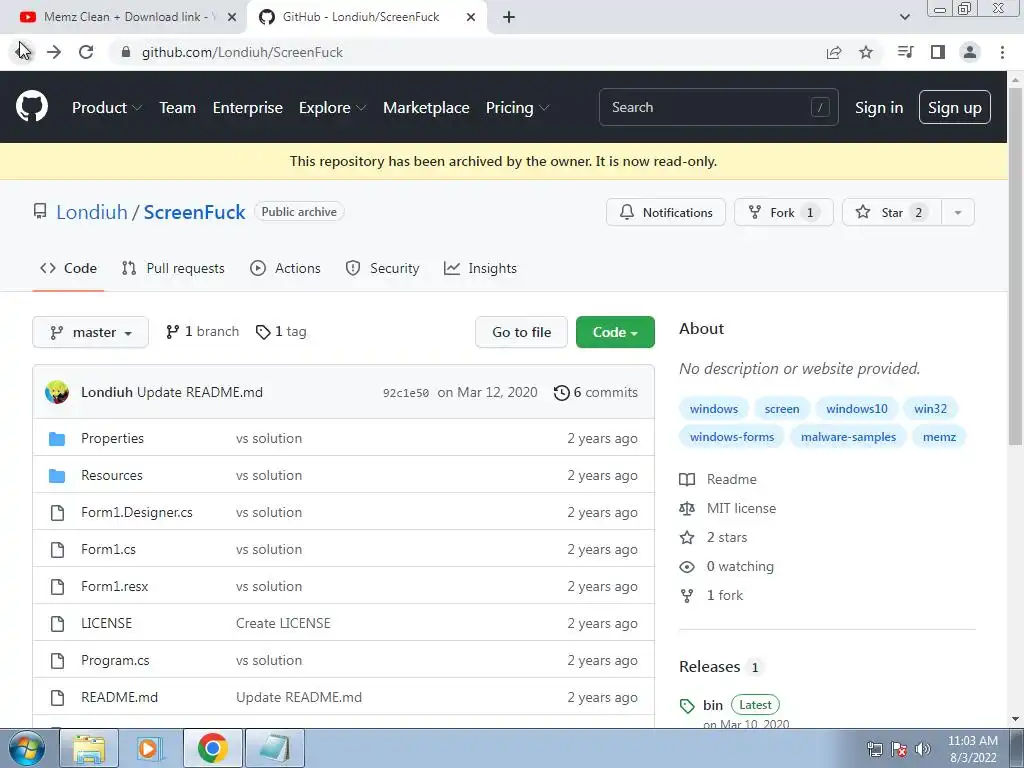
Task: Click the Londiuh user avatar in commit row
Action: 57,392
